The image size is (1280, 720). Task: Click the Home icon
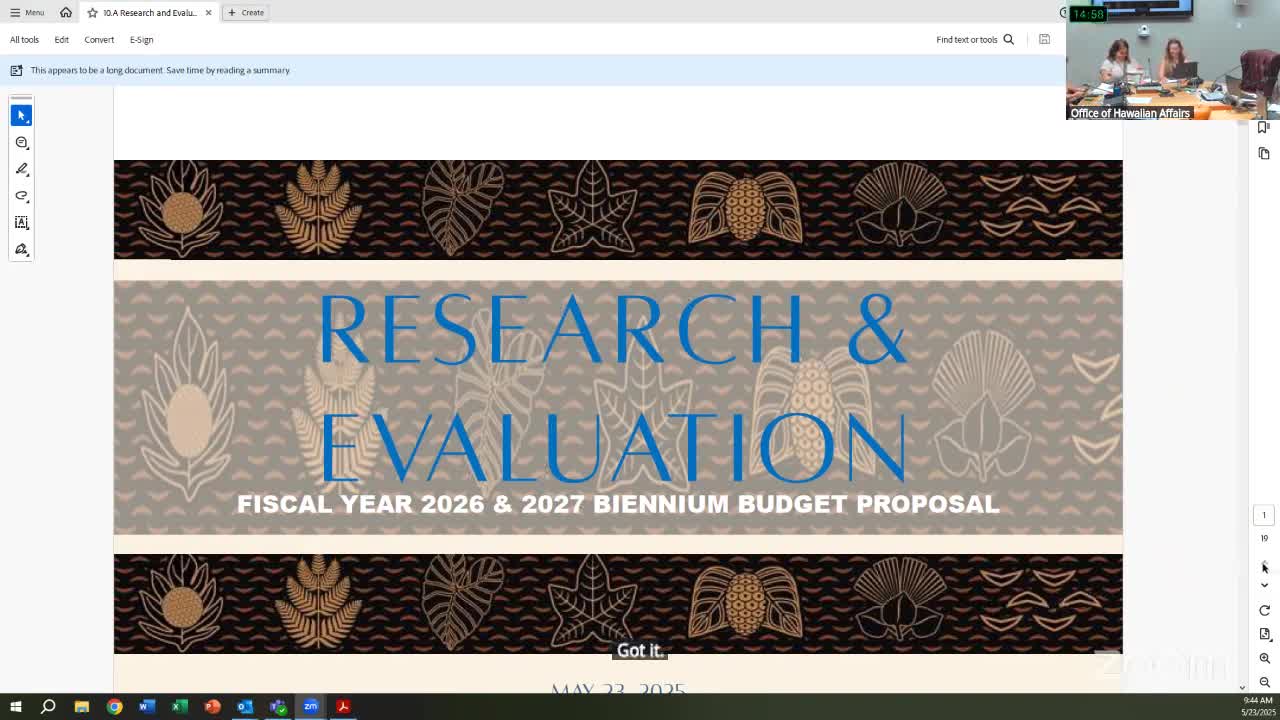[x=66, y=12]
